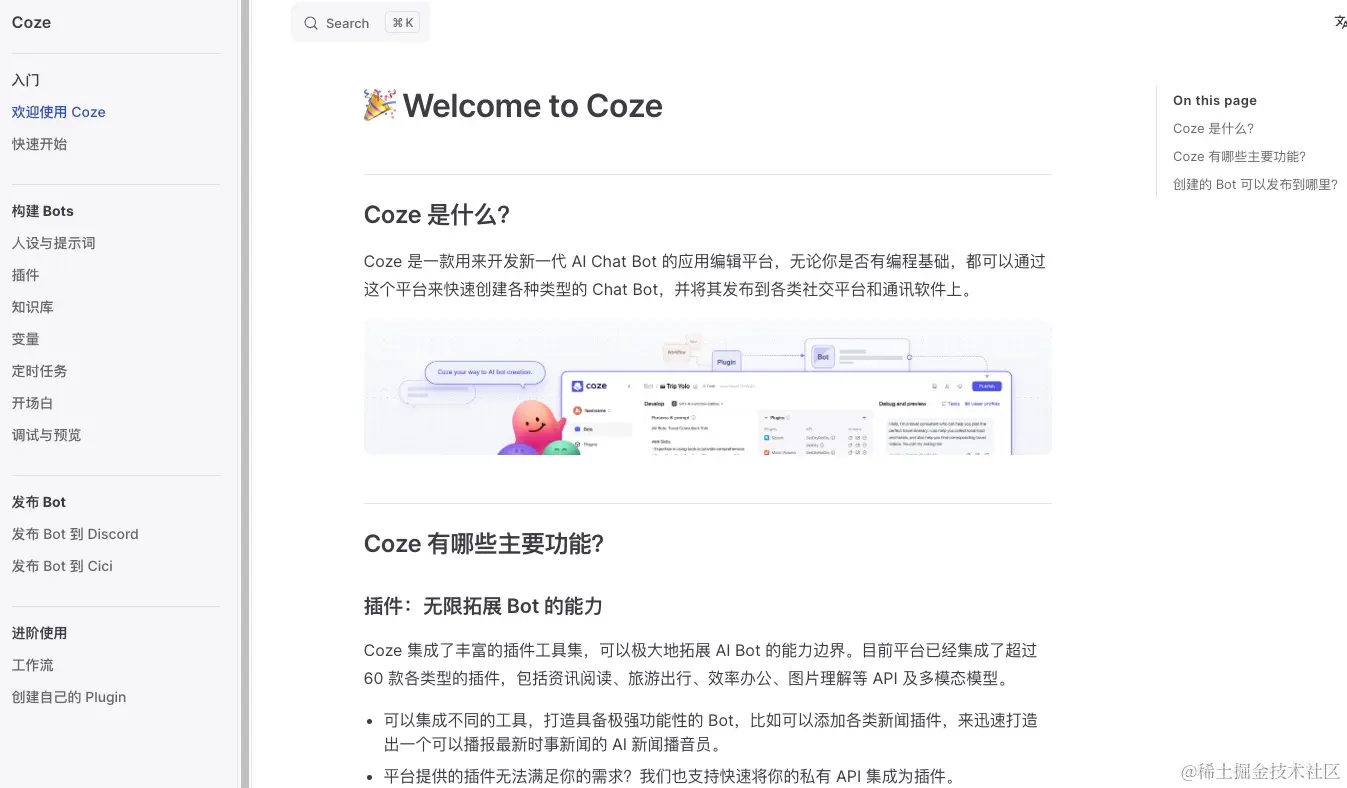1347x788 pixels.
Task: Click the ⌘K shortcut badge
Action: click(403, 23)
